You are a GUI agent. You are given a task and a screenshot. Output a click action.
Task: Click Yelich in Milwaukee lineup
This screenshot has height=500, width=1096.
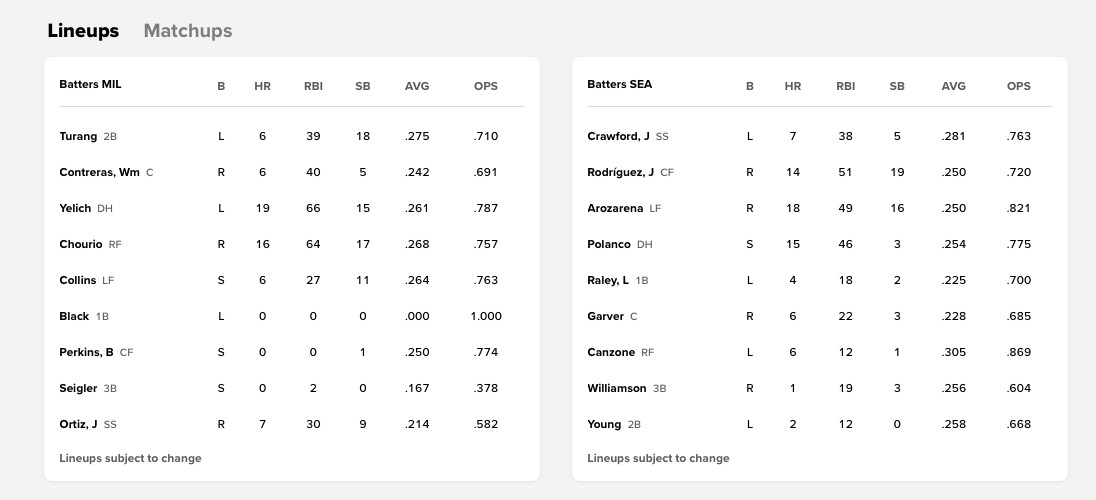tap(75, 208)
